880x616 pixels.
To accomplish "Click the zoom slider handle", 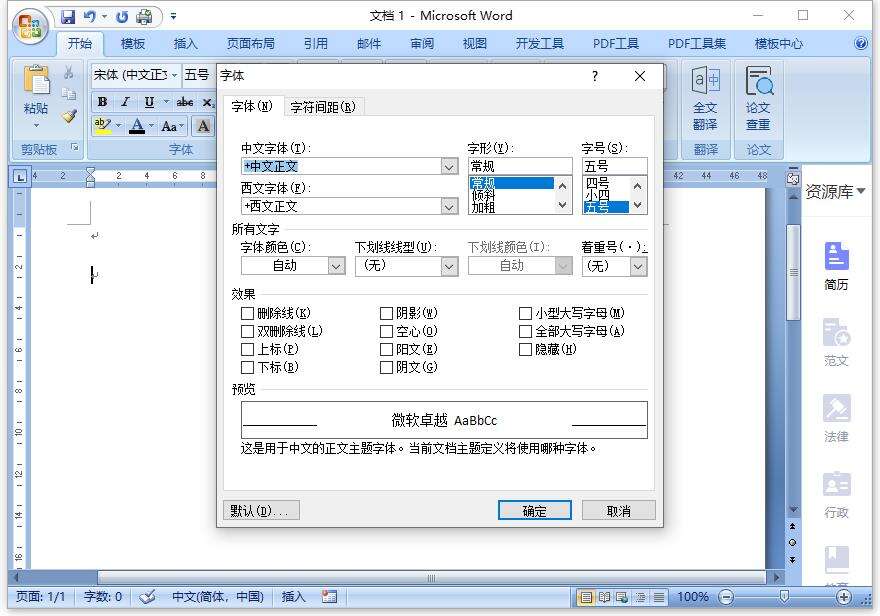I will [x=784, y=597].
